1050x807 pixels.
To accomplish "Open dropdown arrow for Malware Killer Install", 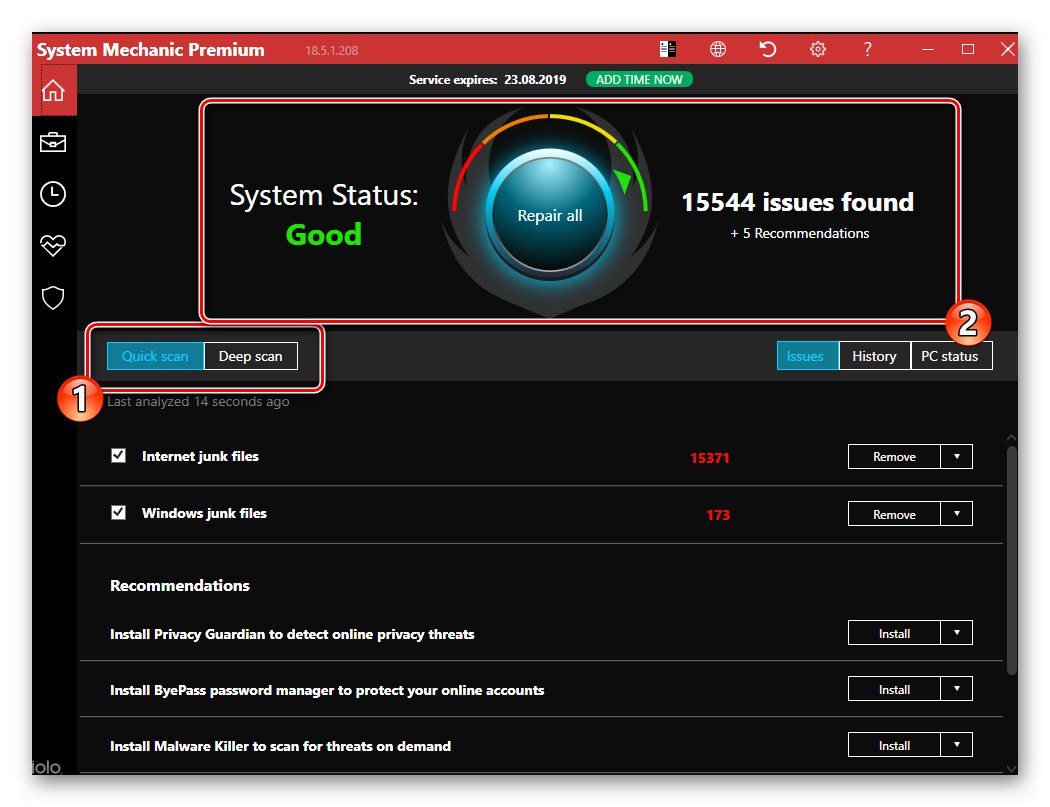I will [957, 744].
